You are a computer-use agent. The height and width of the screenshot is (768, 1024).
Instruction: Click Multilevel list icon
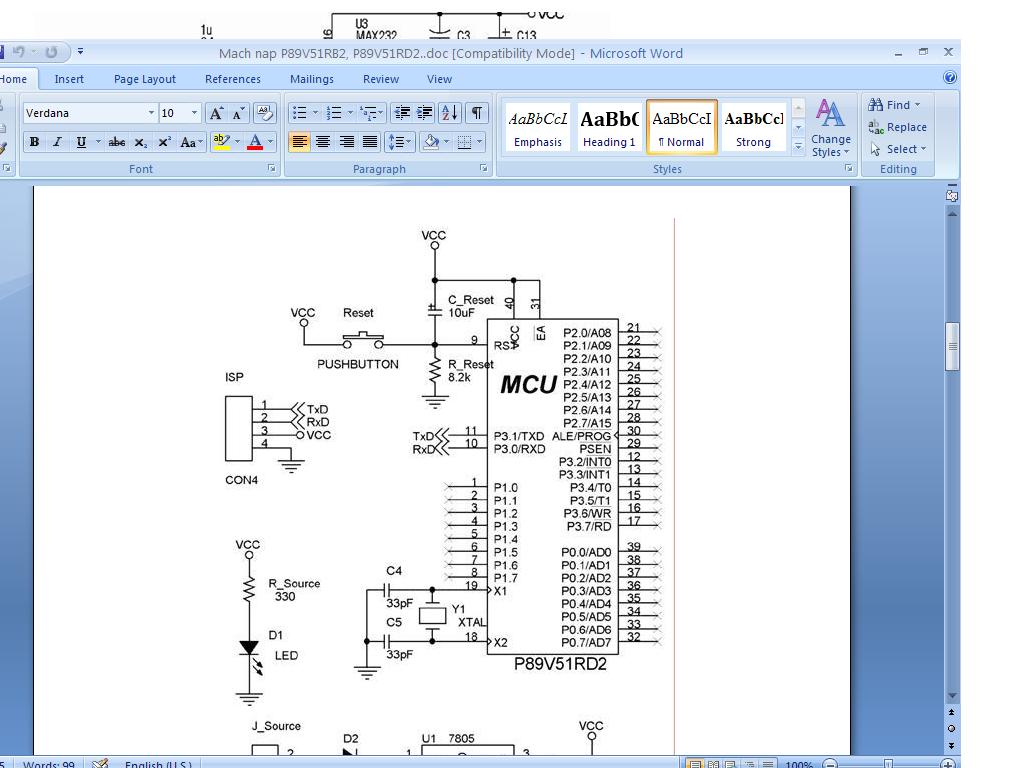pos(368,113)
